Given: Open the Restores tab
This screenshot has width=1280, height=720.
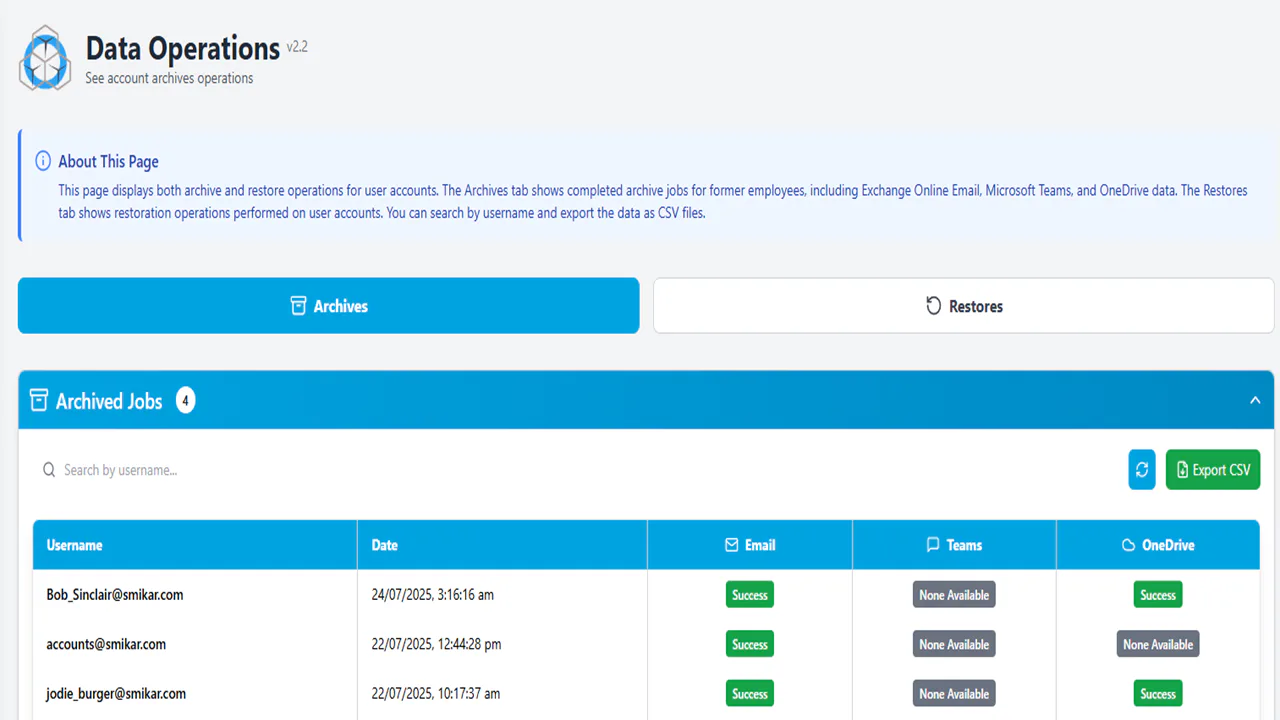Looking at the screenshot, I should click(964, 306).
